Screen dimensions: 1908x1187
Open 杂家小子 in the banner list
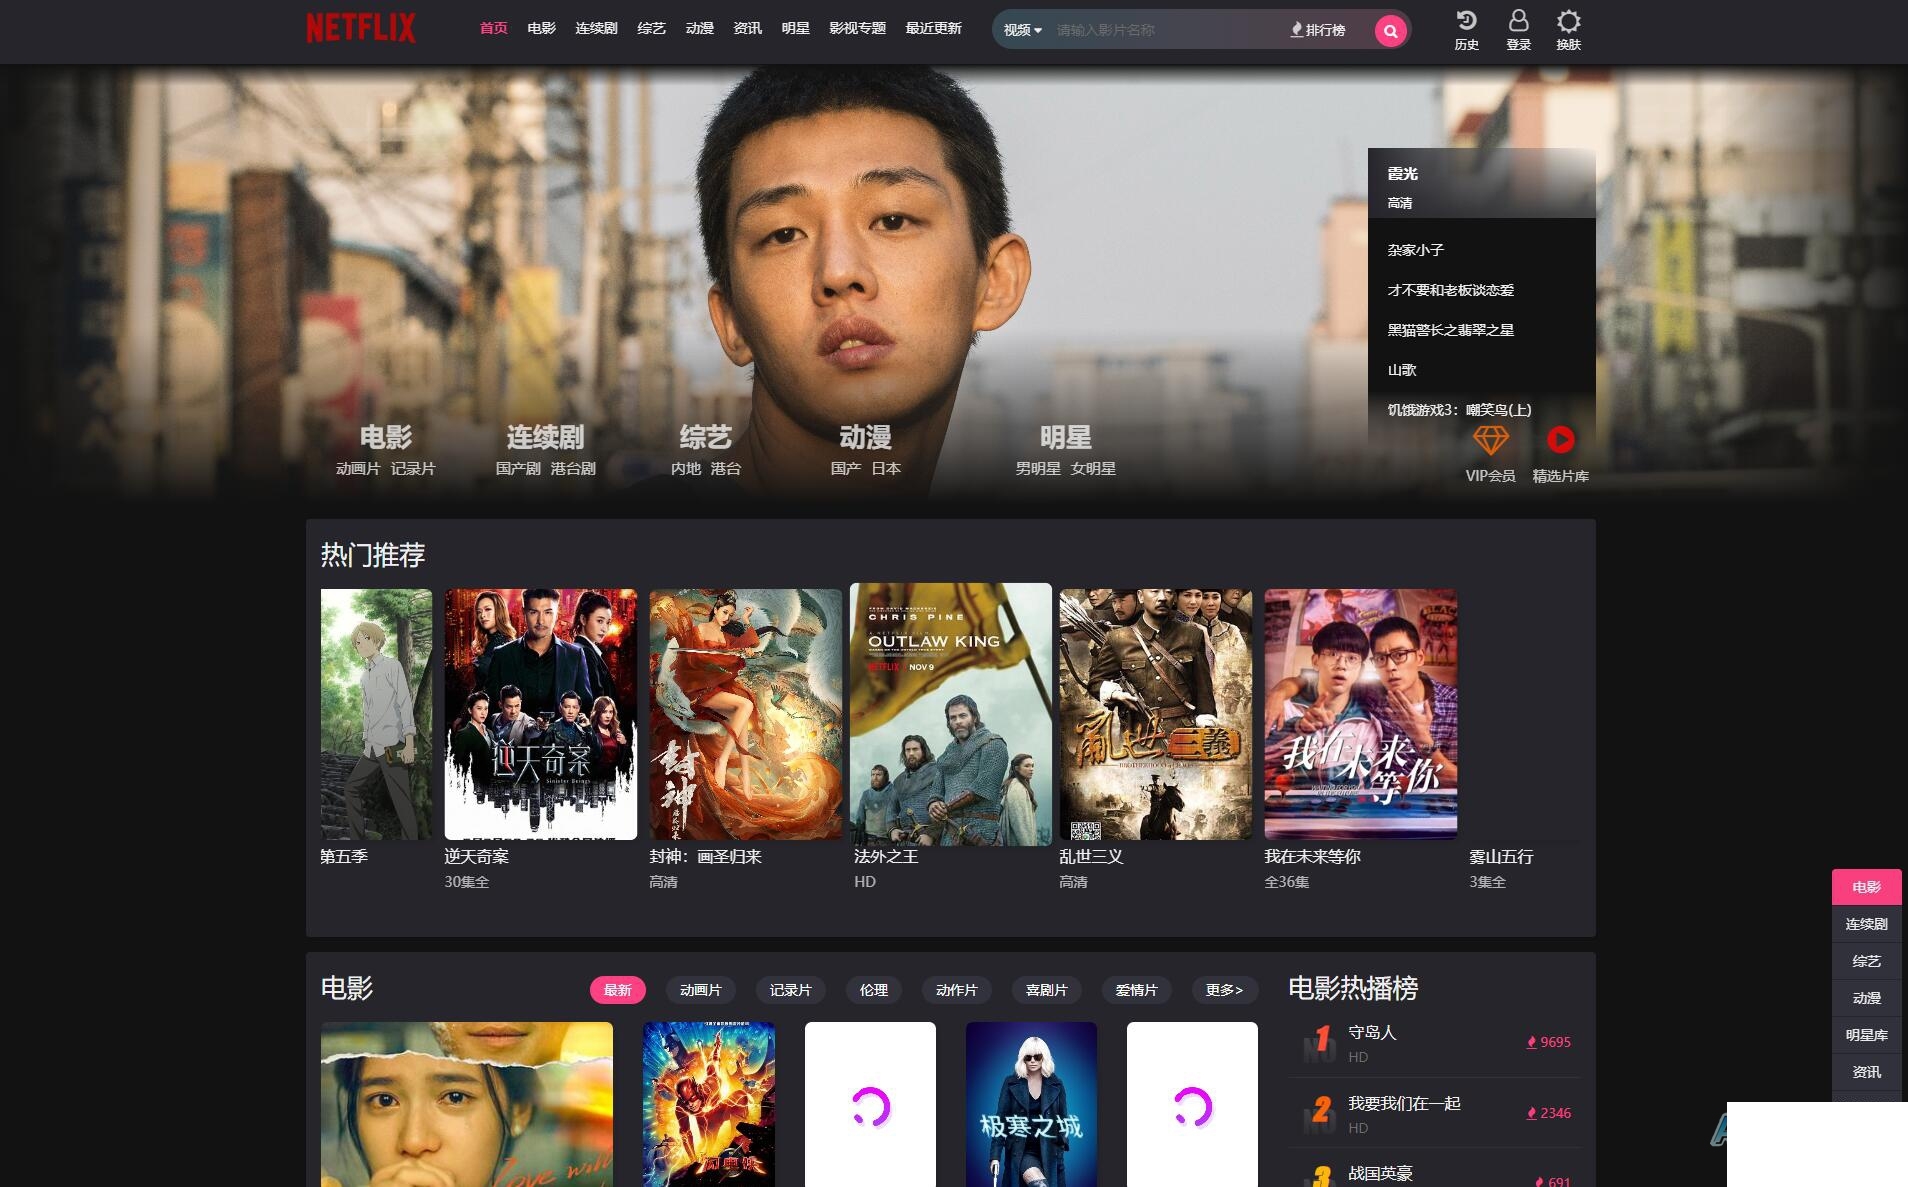click(x=1415, y=250)
